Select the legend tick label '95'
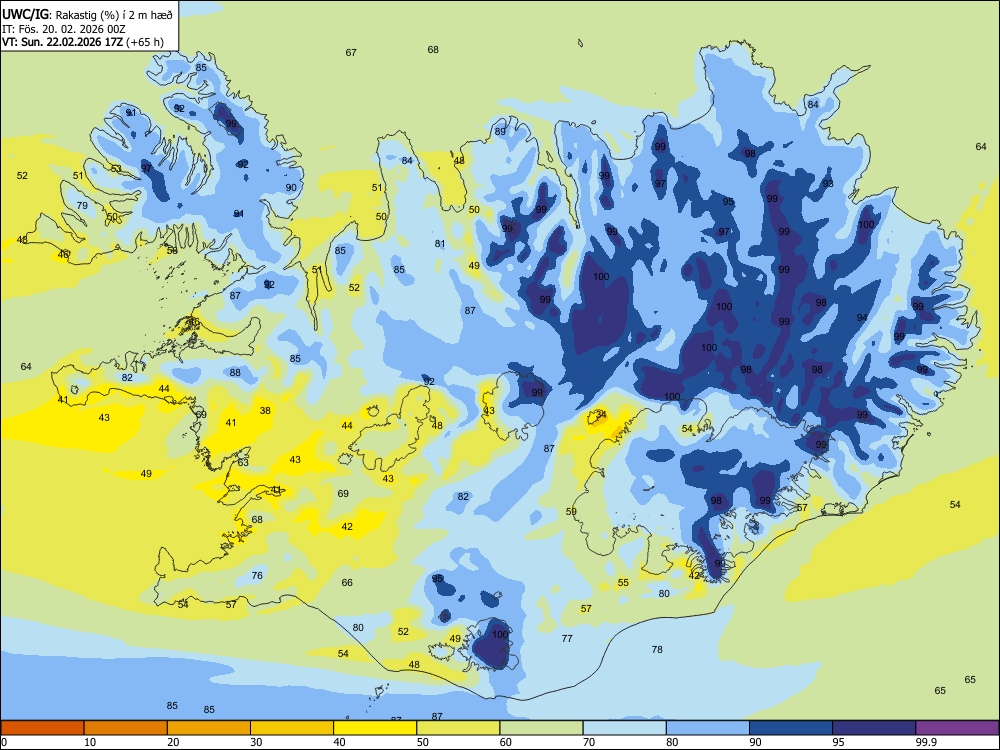This screenshot has height=750, width=1000. pos(839,742)
